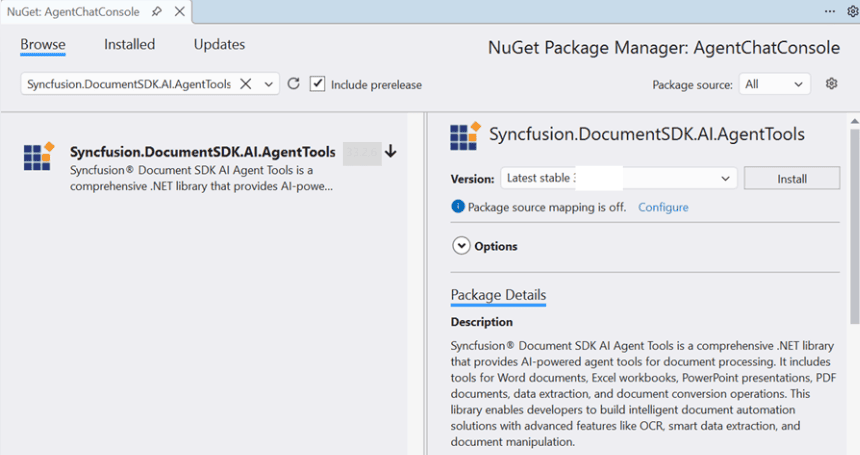This screenshot has height=455, width=860.
Task: Click the package source mapping info icon
Action: point(457,207)
